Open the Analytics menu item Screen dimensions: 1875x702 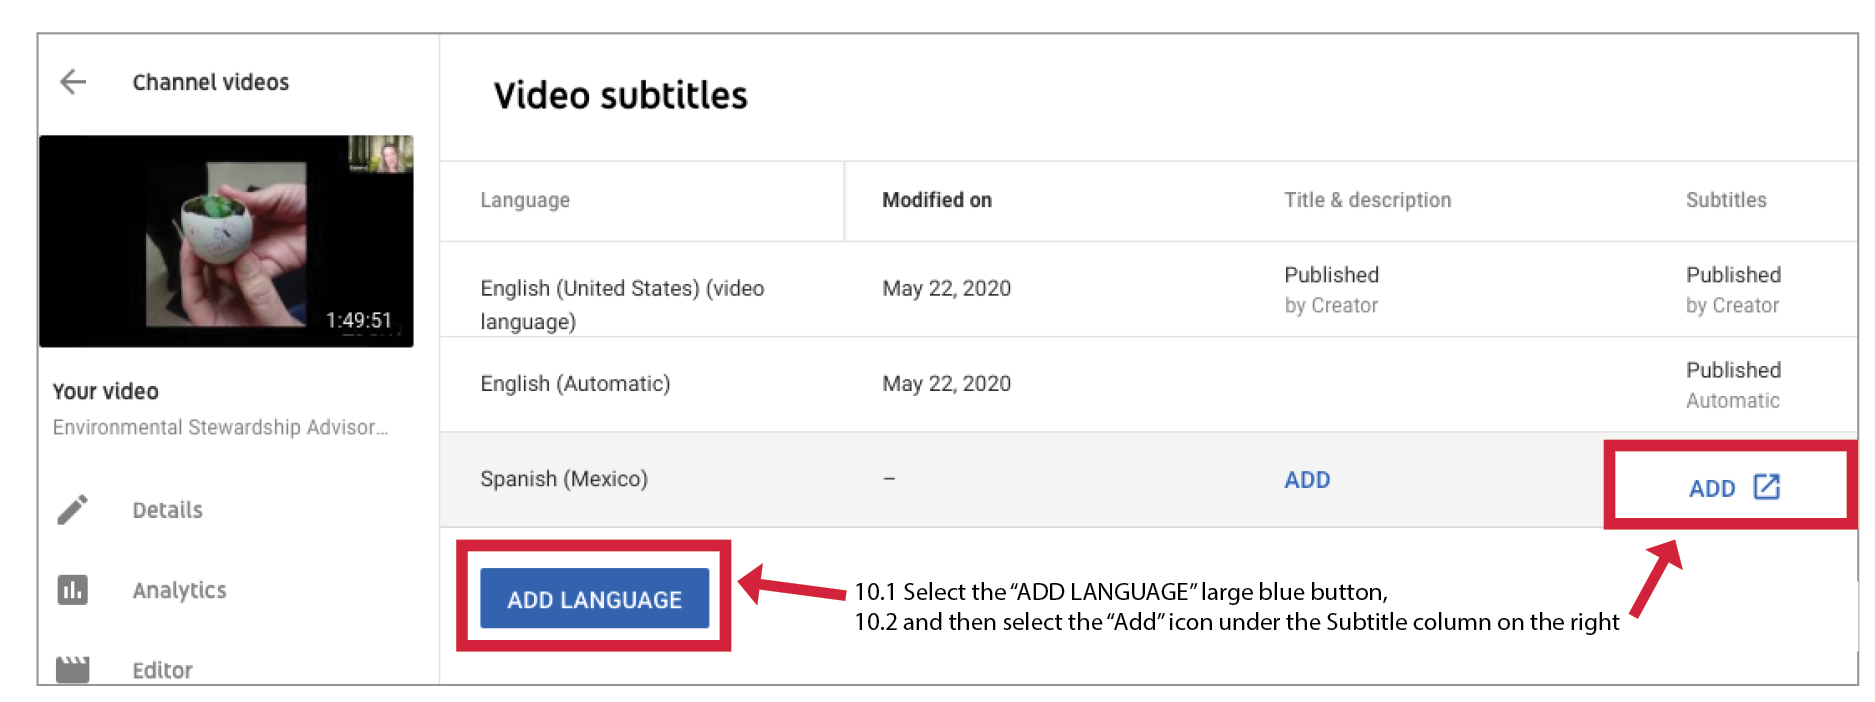pyautogui.click(x=179, y=590)
